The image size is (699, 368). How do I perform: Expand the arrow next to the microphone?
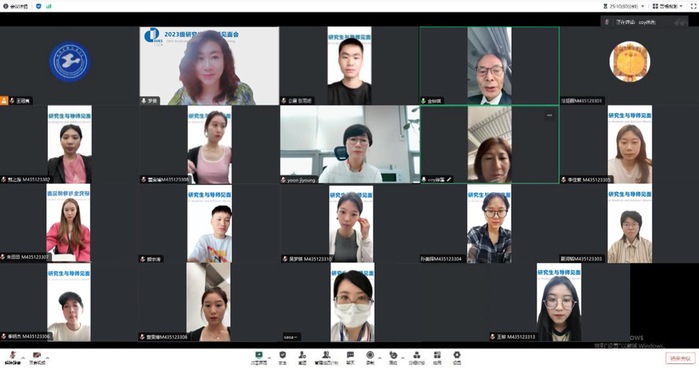click(23, 357)
